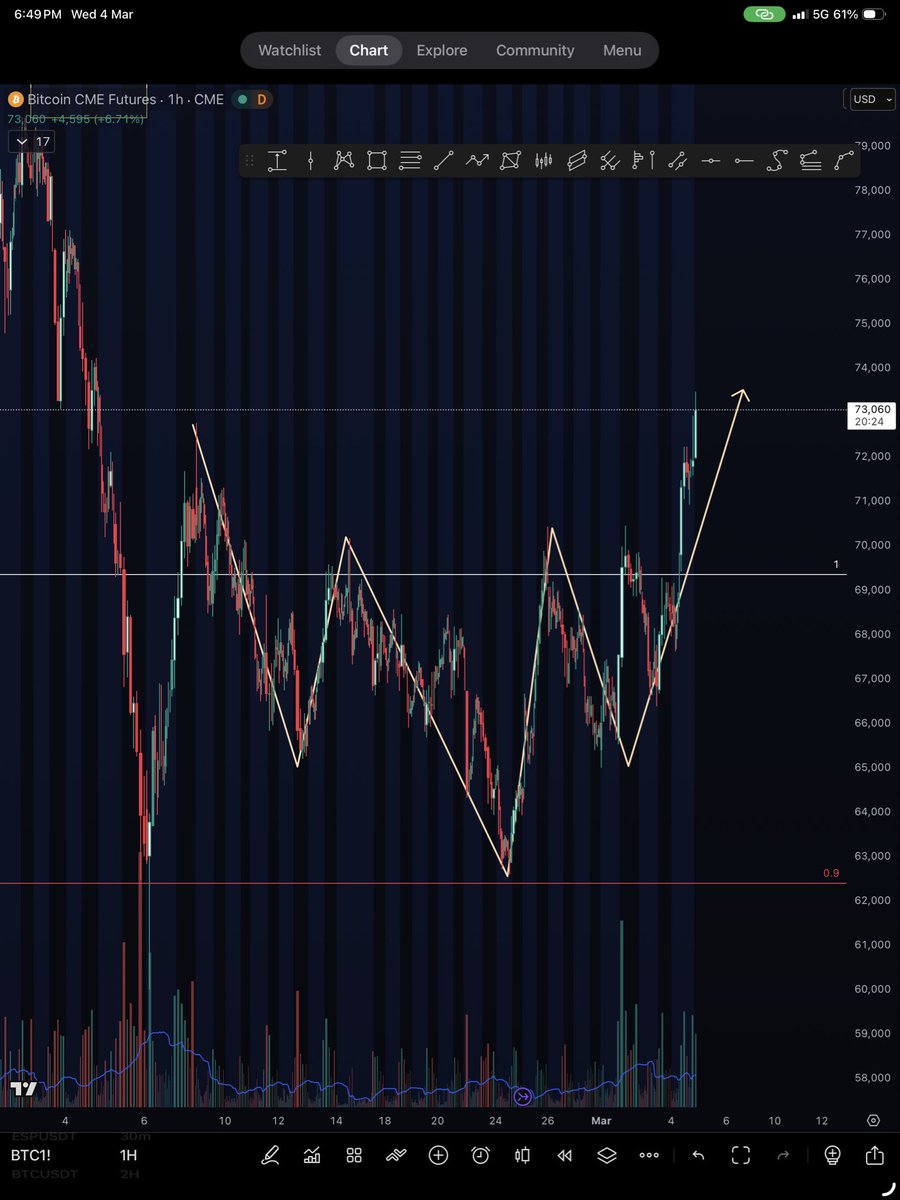This screenshot has height=1200, width=900.
Task: Click the red horizontal line labeled 0.9
Action: click(x=423, y=883)
